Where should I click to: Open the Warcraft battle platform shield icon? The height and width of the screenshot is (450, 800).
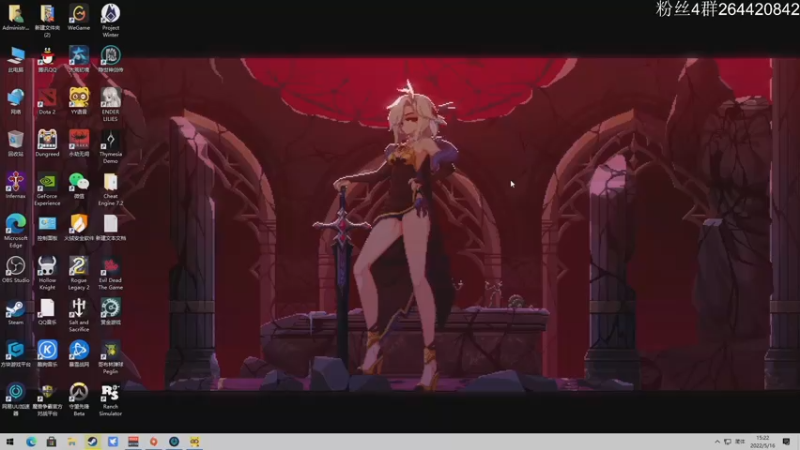pos(47,393)
